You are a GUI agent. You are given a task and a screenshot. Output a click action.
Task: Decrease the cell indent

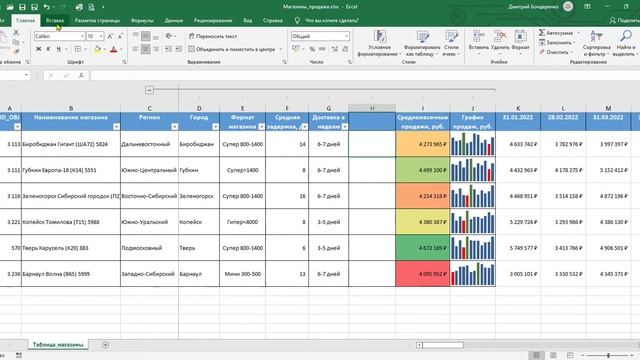168,49
